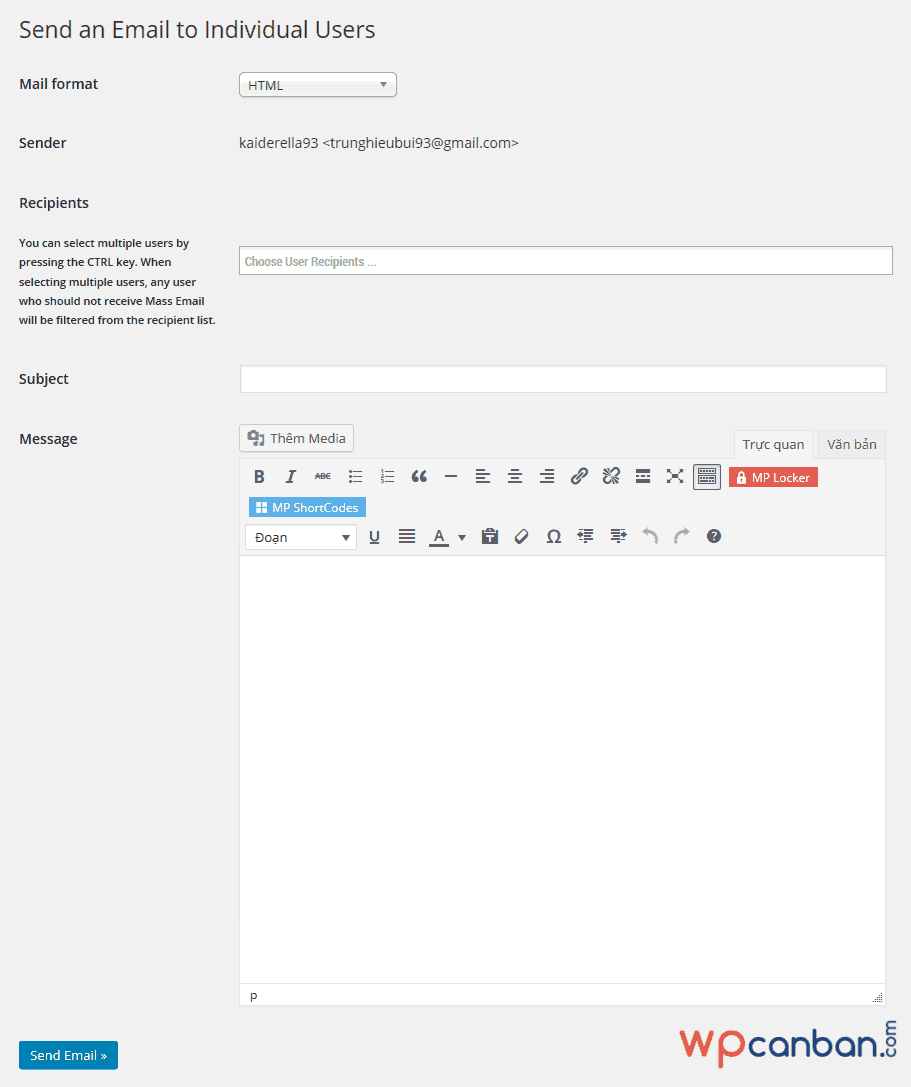Select the Trực quan editor tab
911x1087 pixels.
coord(773,444)
